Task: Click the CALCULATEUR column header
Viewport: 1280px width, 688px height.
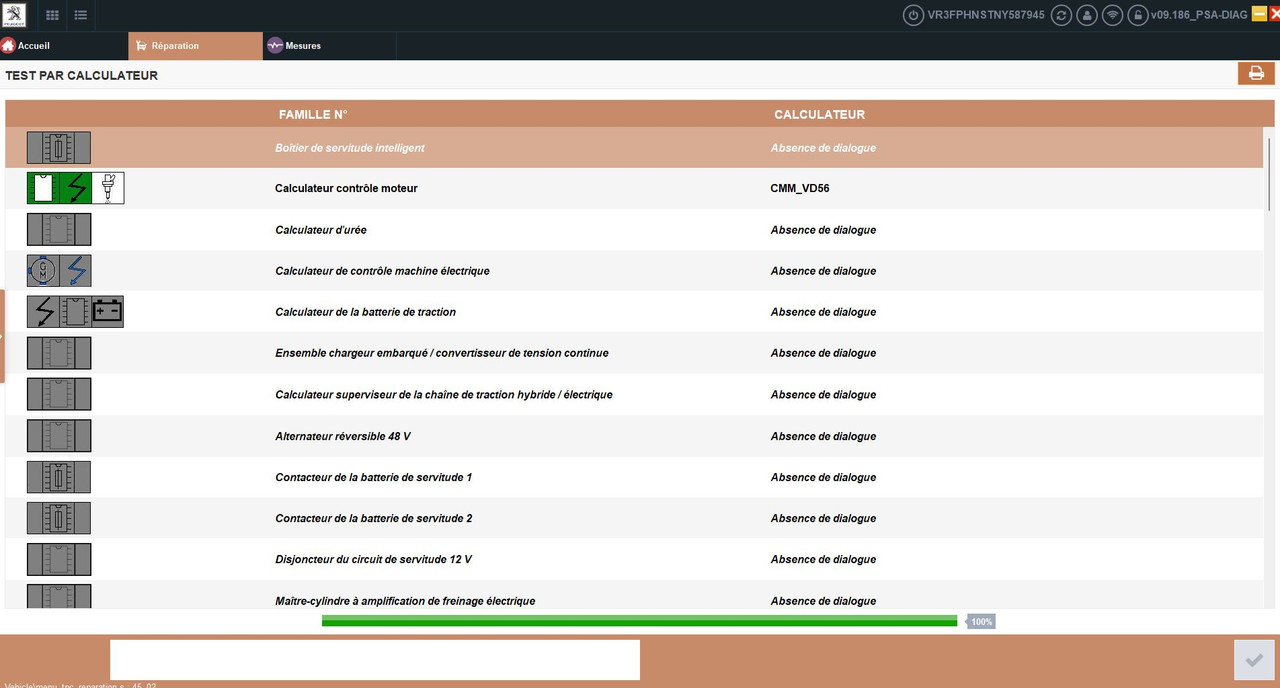Action: (819, 115)
